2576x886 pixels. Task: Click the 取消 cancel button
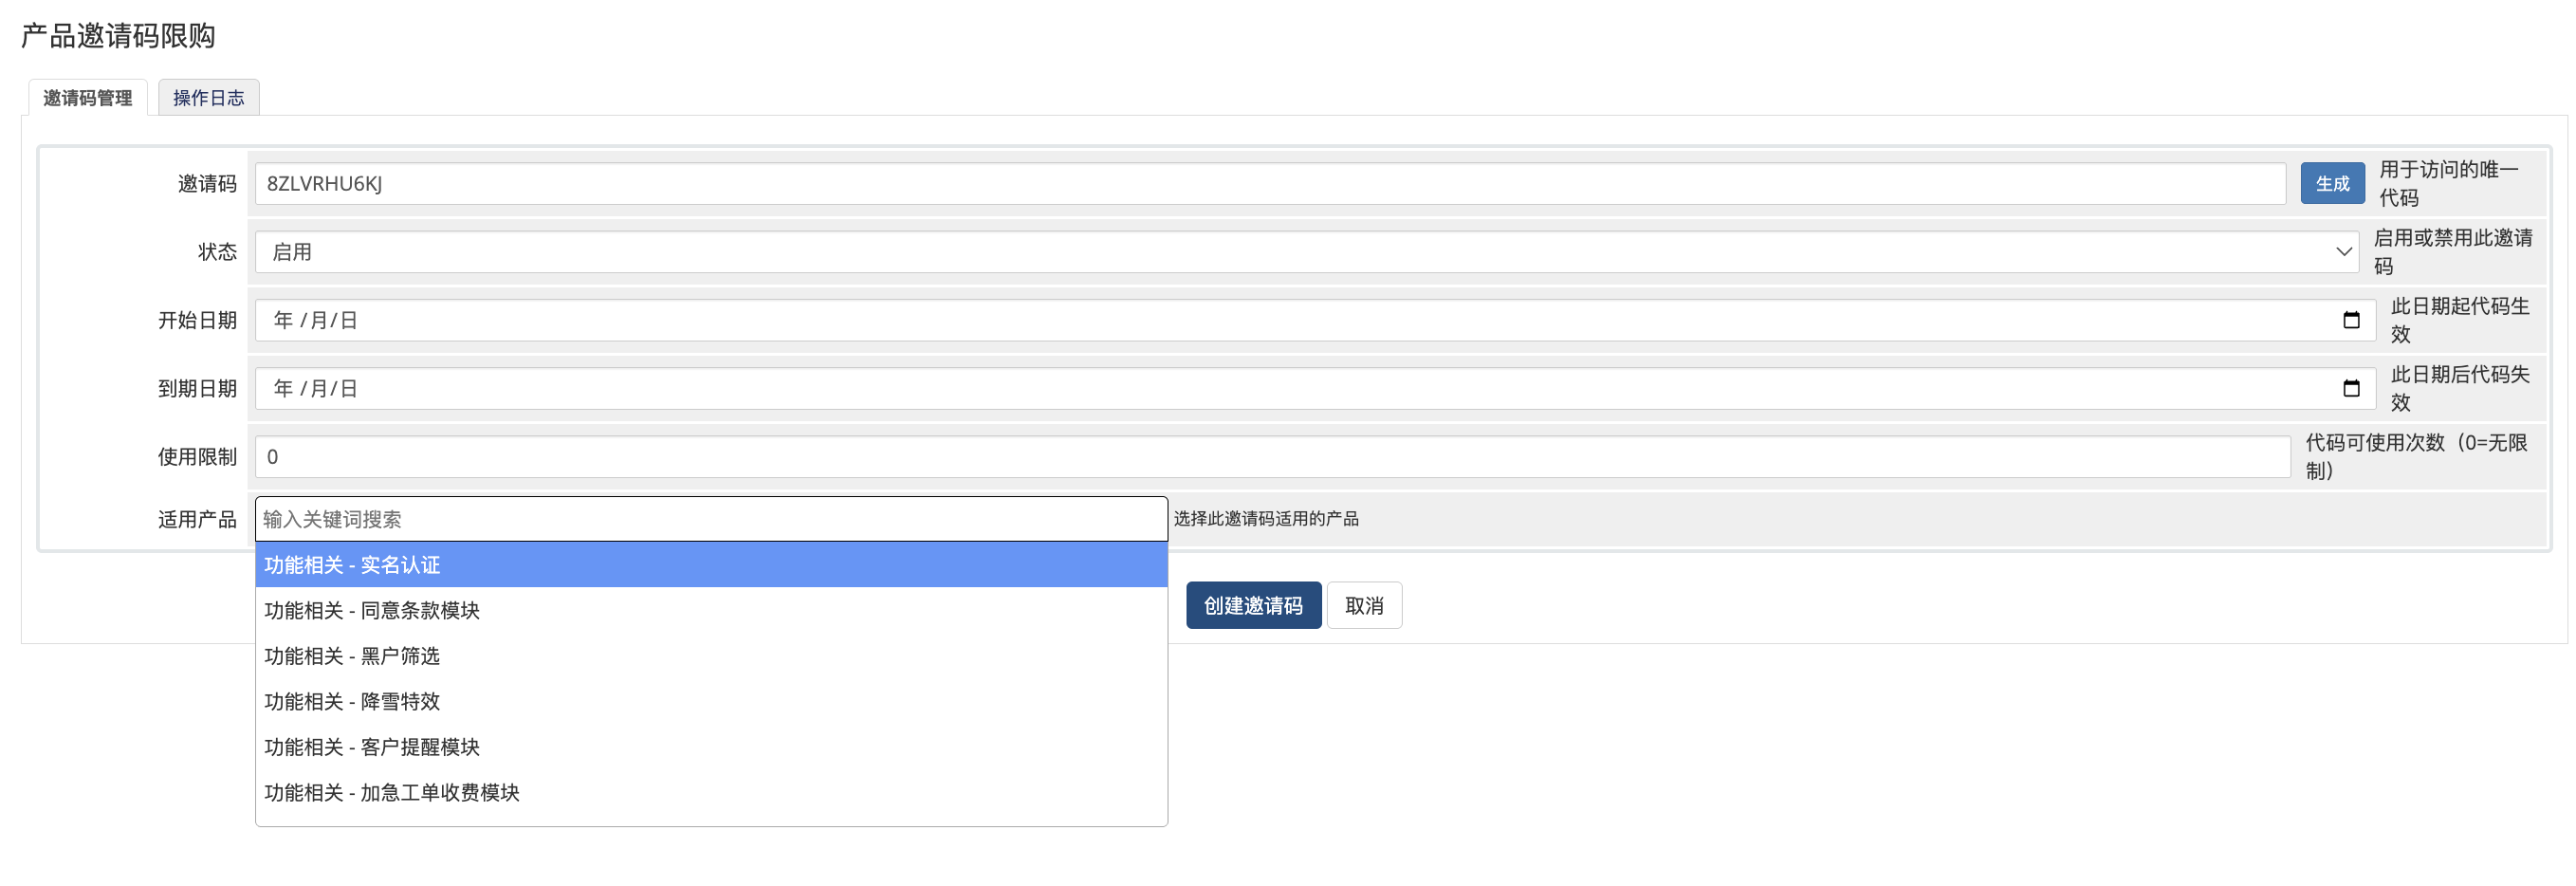click(1363, 606)
